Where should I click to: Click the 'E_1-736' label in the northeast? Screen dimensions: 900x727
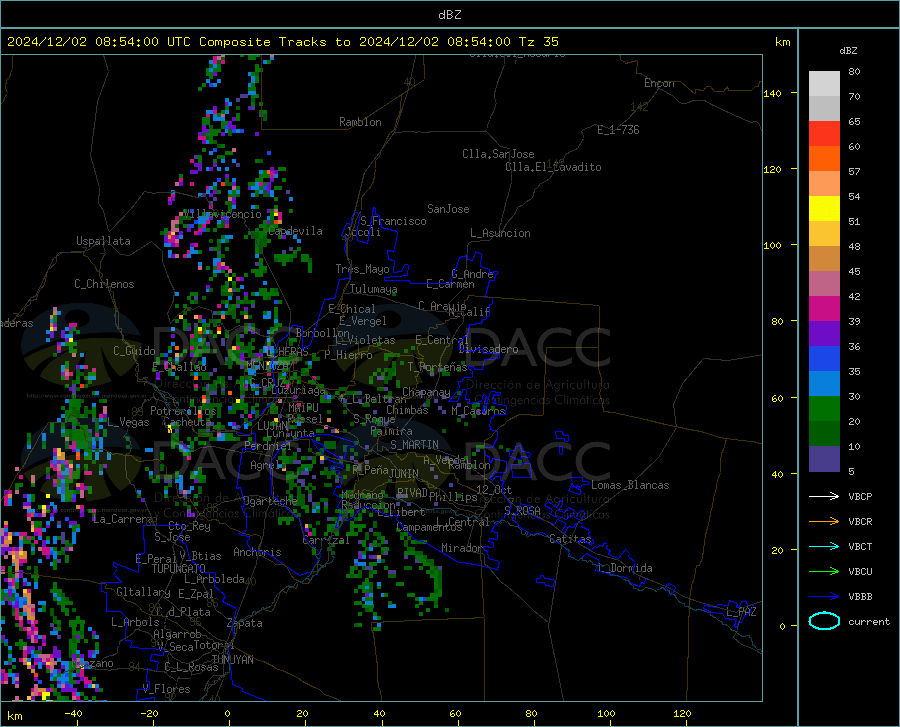pos(618,130)
